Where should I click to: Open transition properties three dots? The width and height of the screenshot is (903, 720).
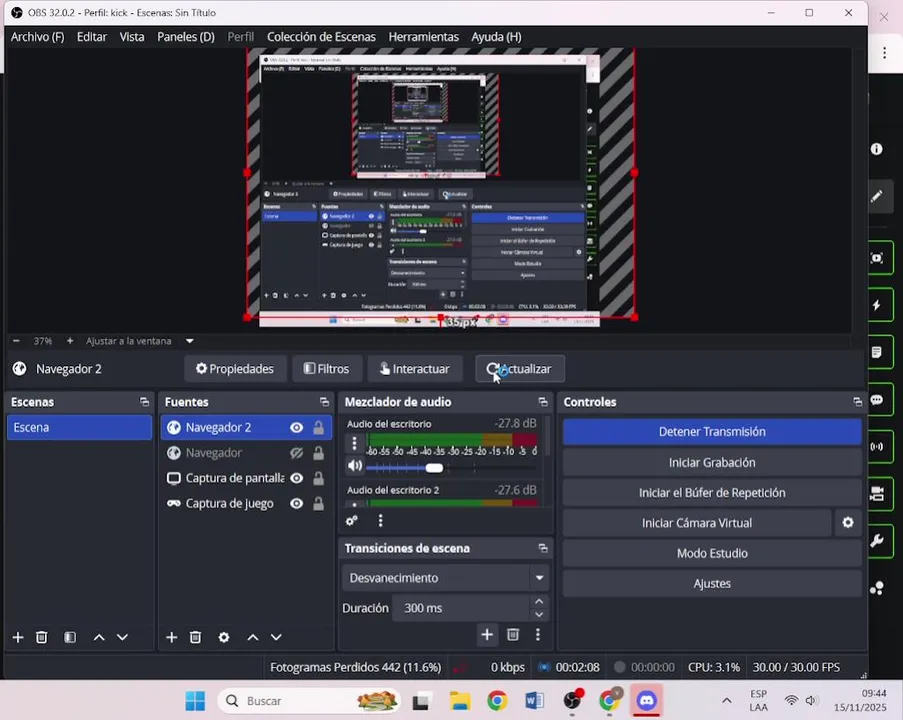538,634
